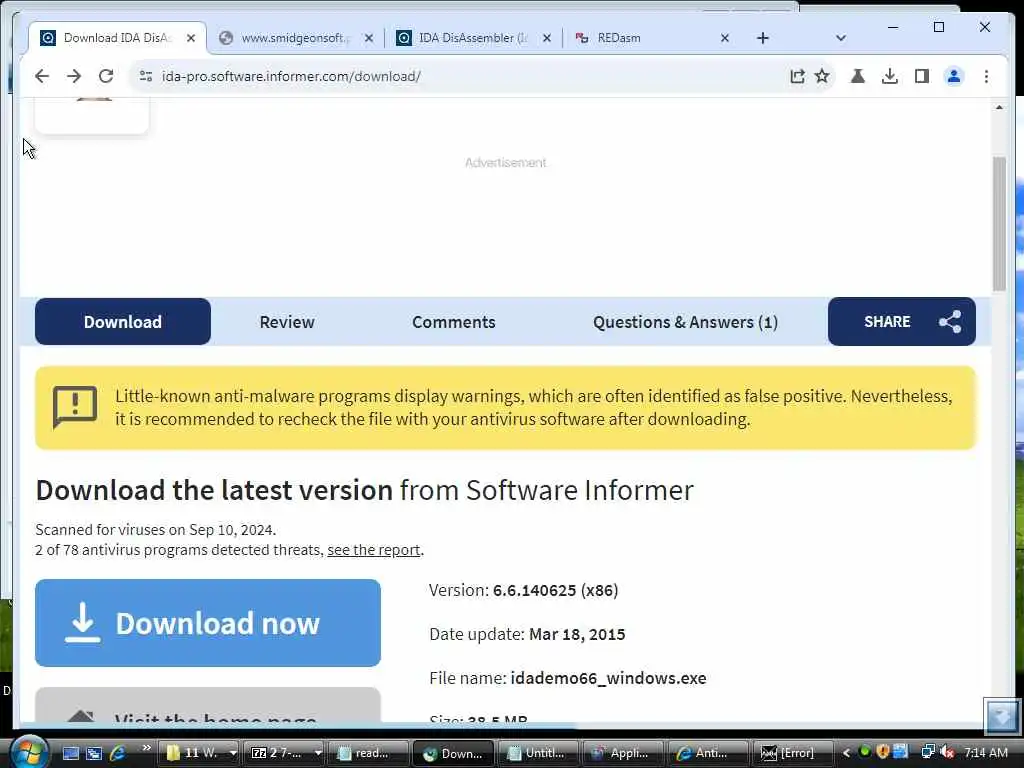The height and width of the screenshot is (768, 1024).
Task: Click the date update Mar 18, 2015
Action: point(577,634)
